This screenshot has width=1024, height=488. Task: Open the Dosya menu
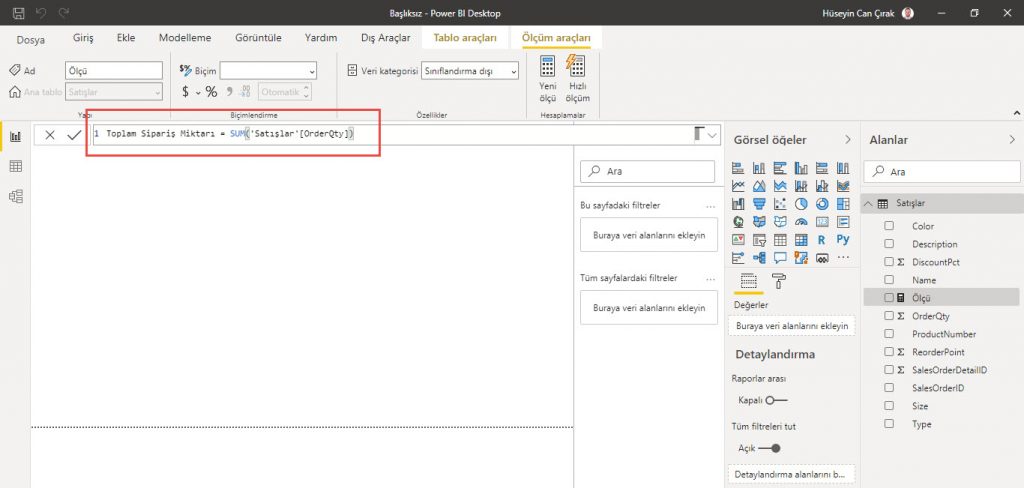[x=31, y=39]
